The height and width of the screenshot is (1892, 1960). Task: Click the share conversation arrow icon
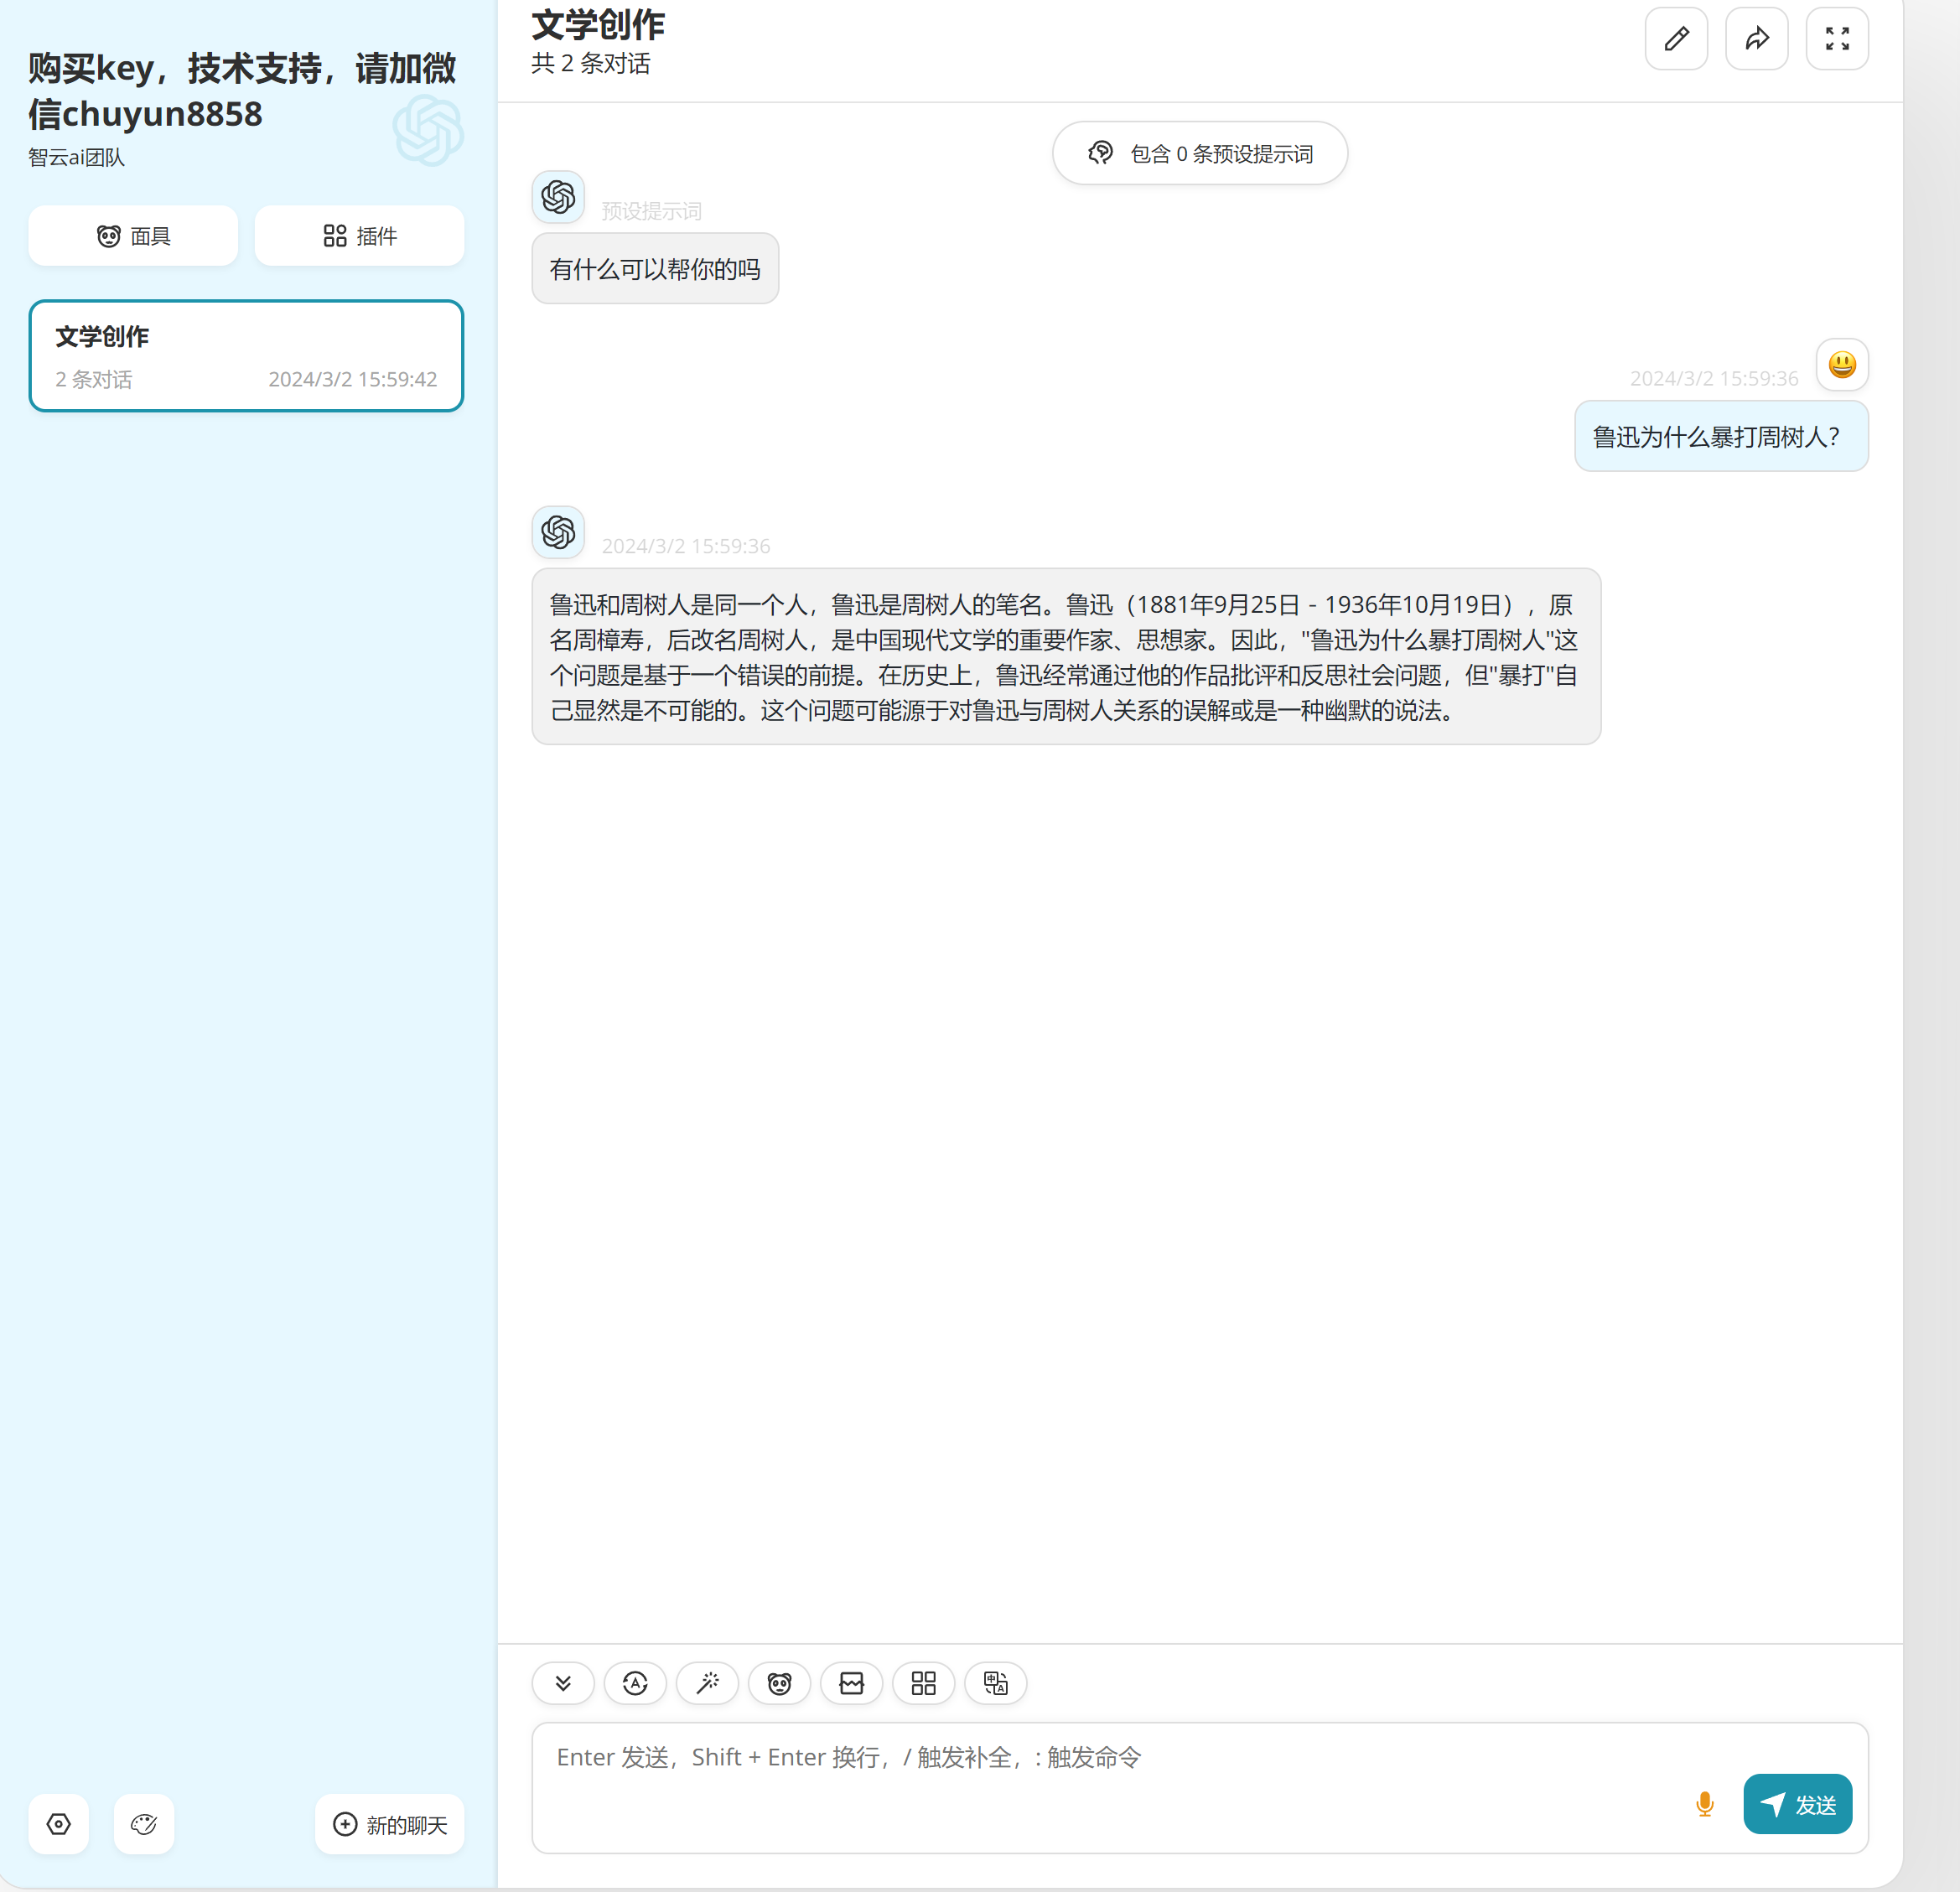(1756, 39)
